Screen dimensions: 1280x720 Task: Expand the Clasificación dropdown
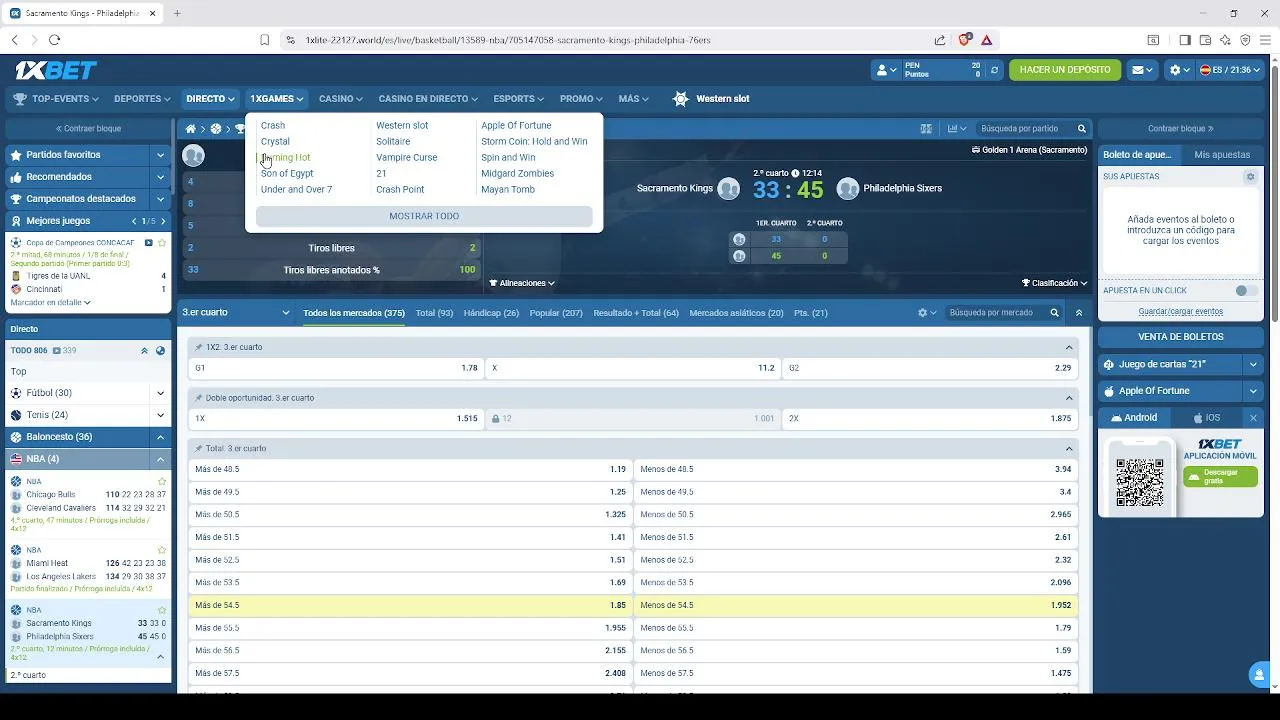(x=1054, y=283)
